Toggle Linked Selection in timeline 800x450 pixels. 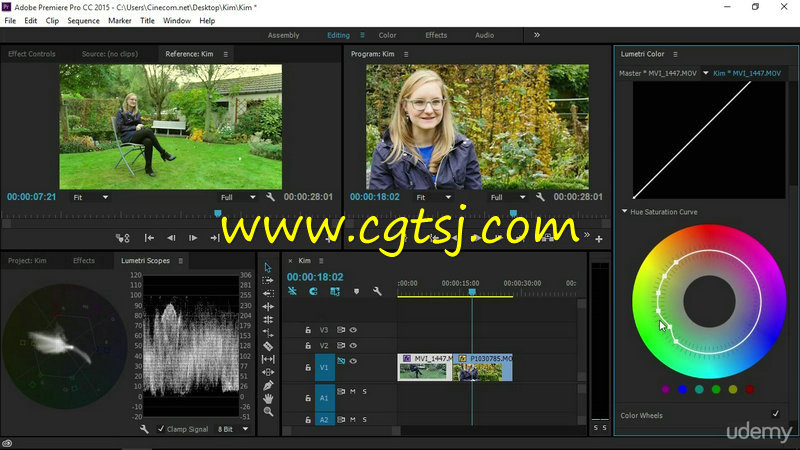[x=335, y=291]
